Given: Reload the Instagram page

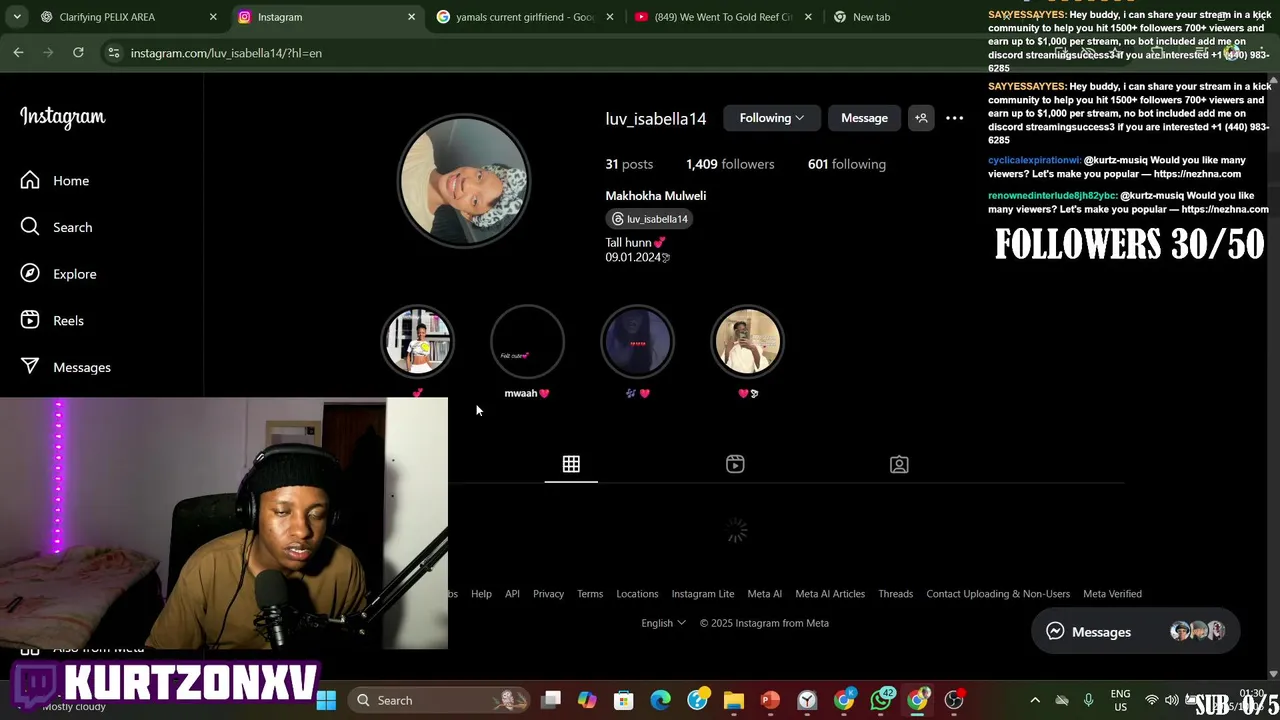Looking at the screenshot, I should [x=78, y=53].
